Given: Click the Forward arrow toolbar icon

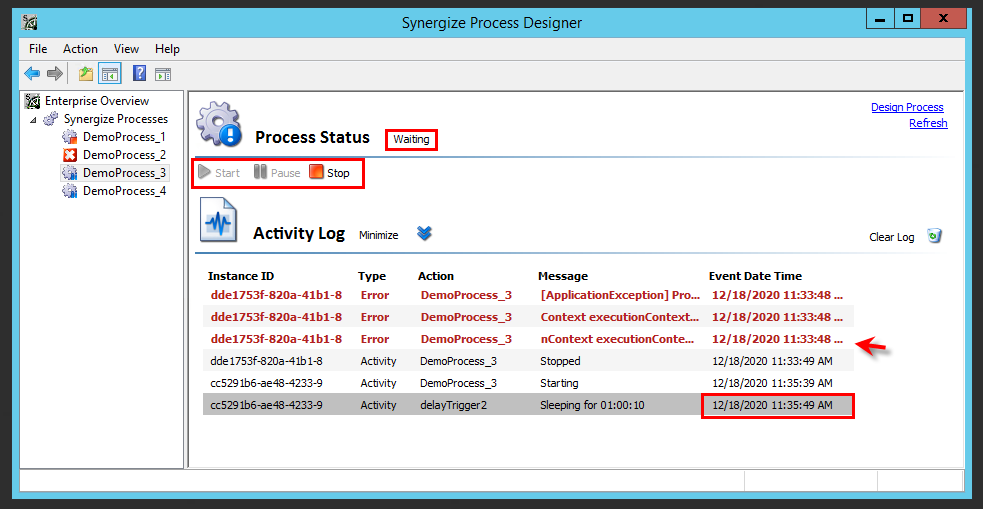Looking at the screenshot, I should 55,74.
